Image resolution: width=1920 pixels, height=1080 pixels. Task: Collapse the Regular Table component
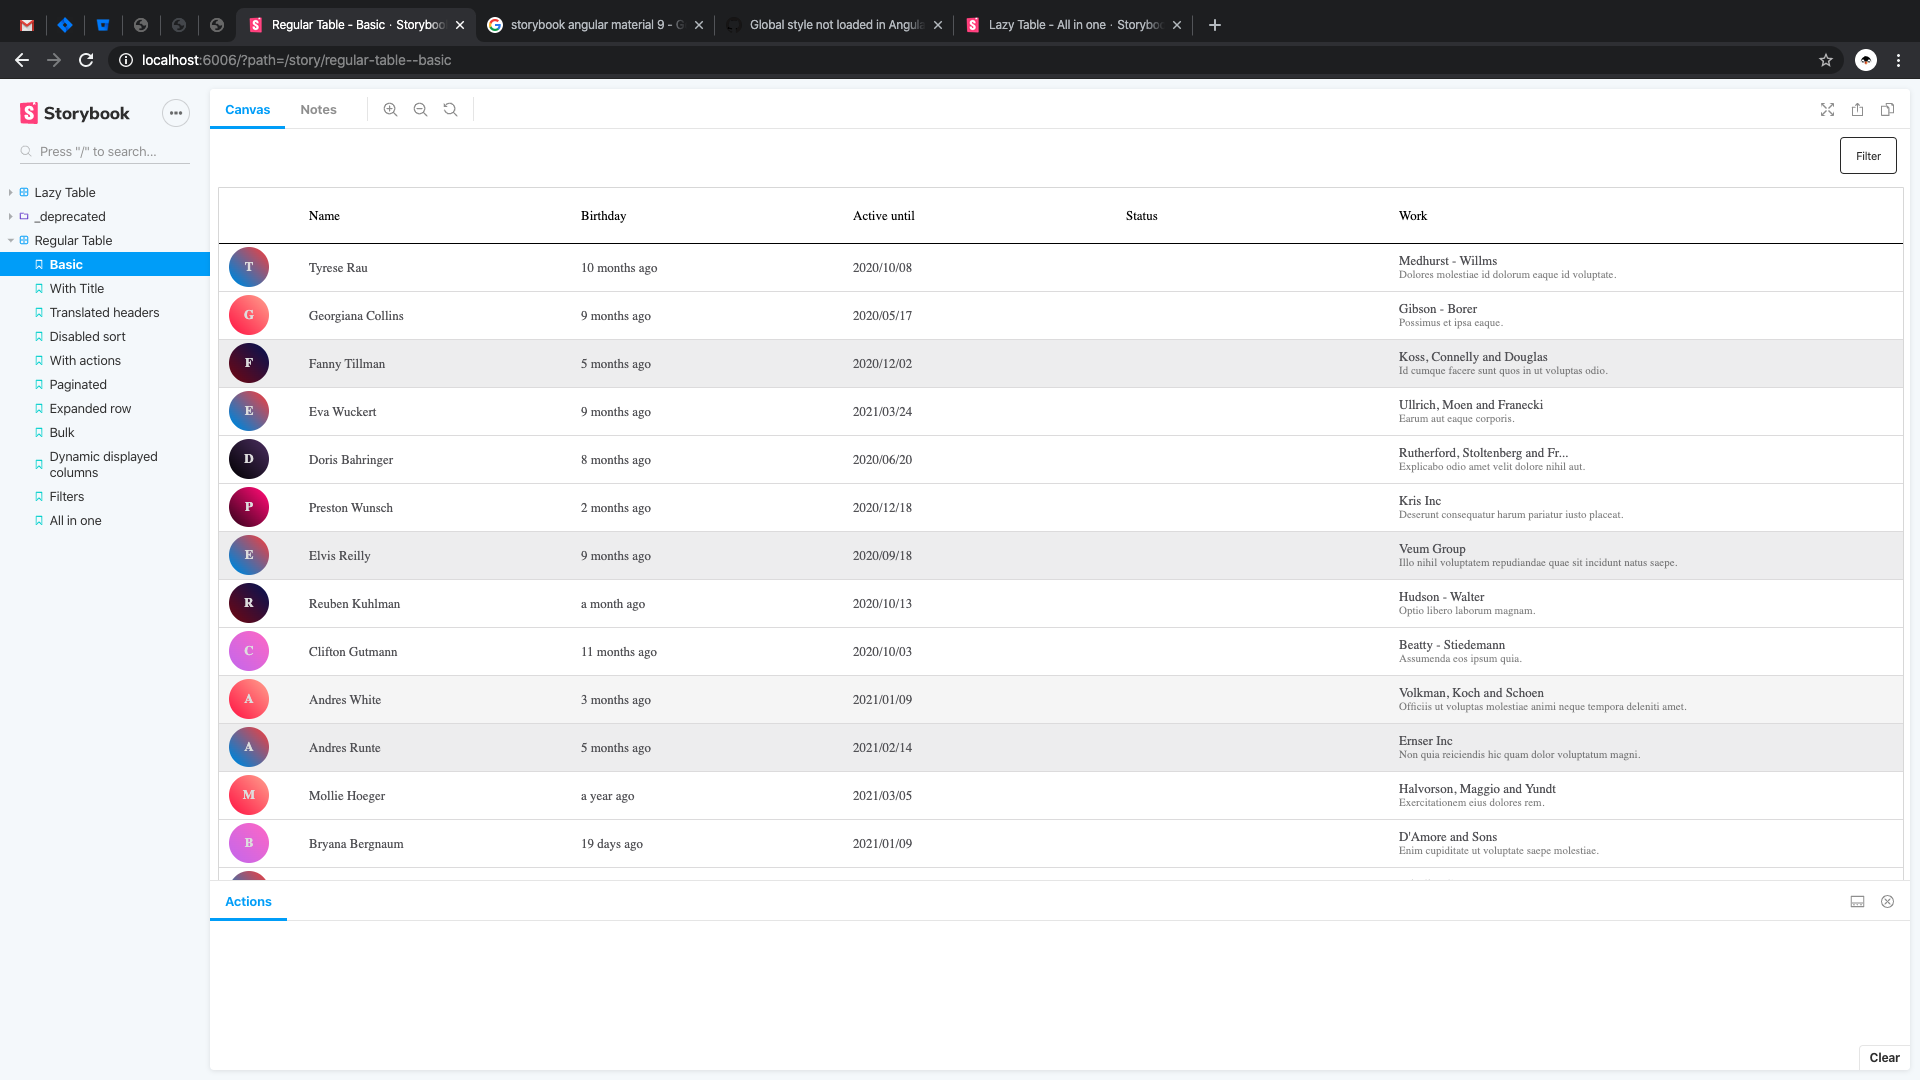click(x=9, y=240)
